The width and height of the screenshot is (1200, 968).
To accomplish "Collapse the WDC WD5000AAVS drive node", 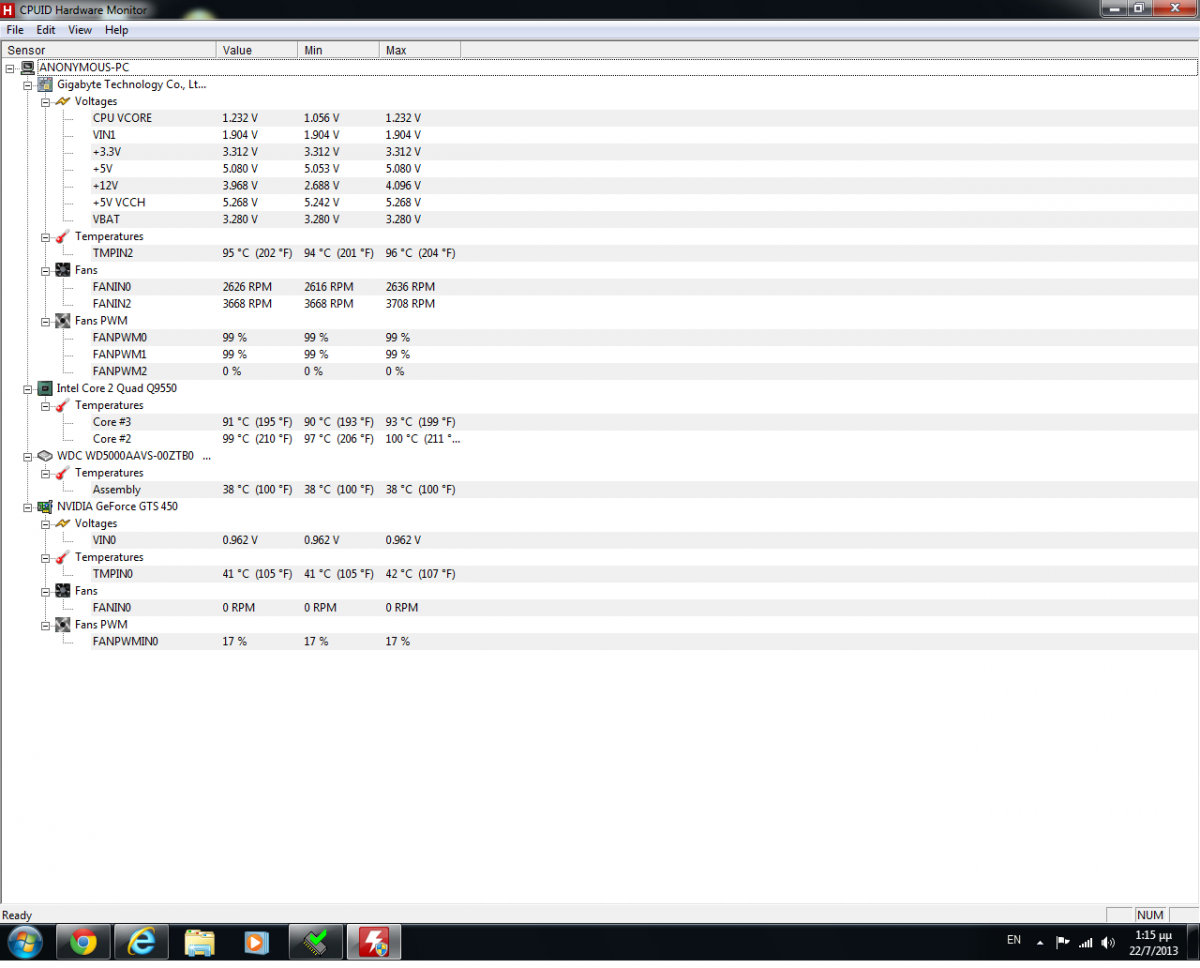I will pyautogui.click(x=27, y=456).
